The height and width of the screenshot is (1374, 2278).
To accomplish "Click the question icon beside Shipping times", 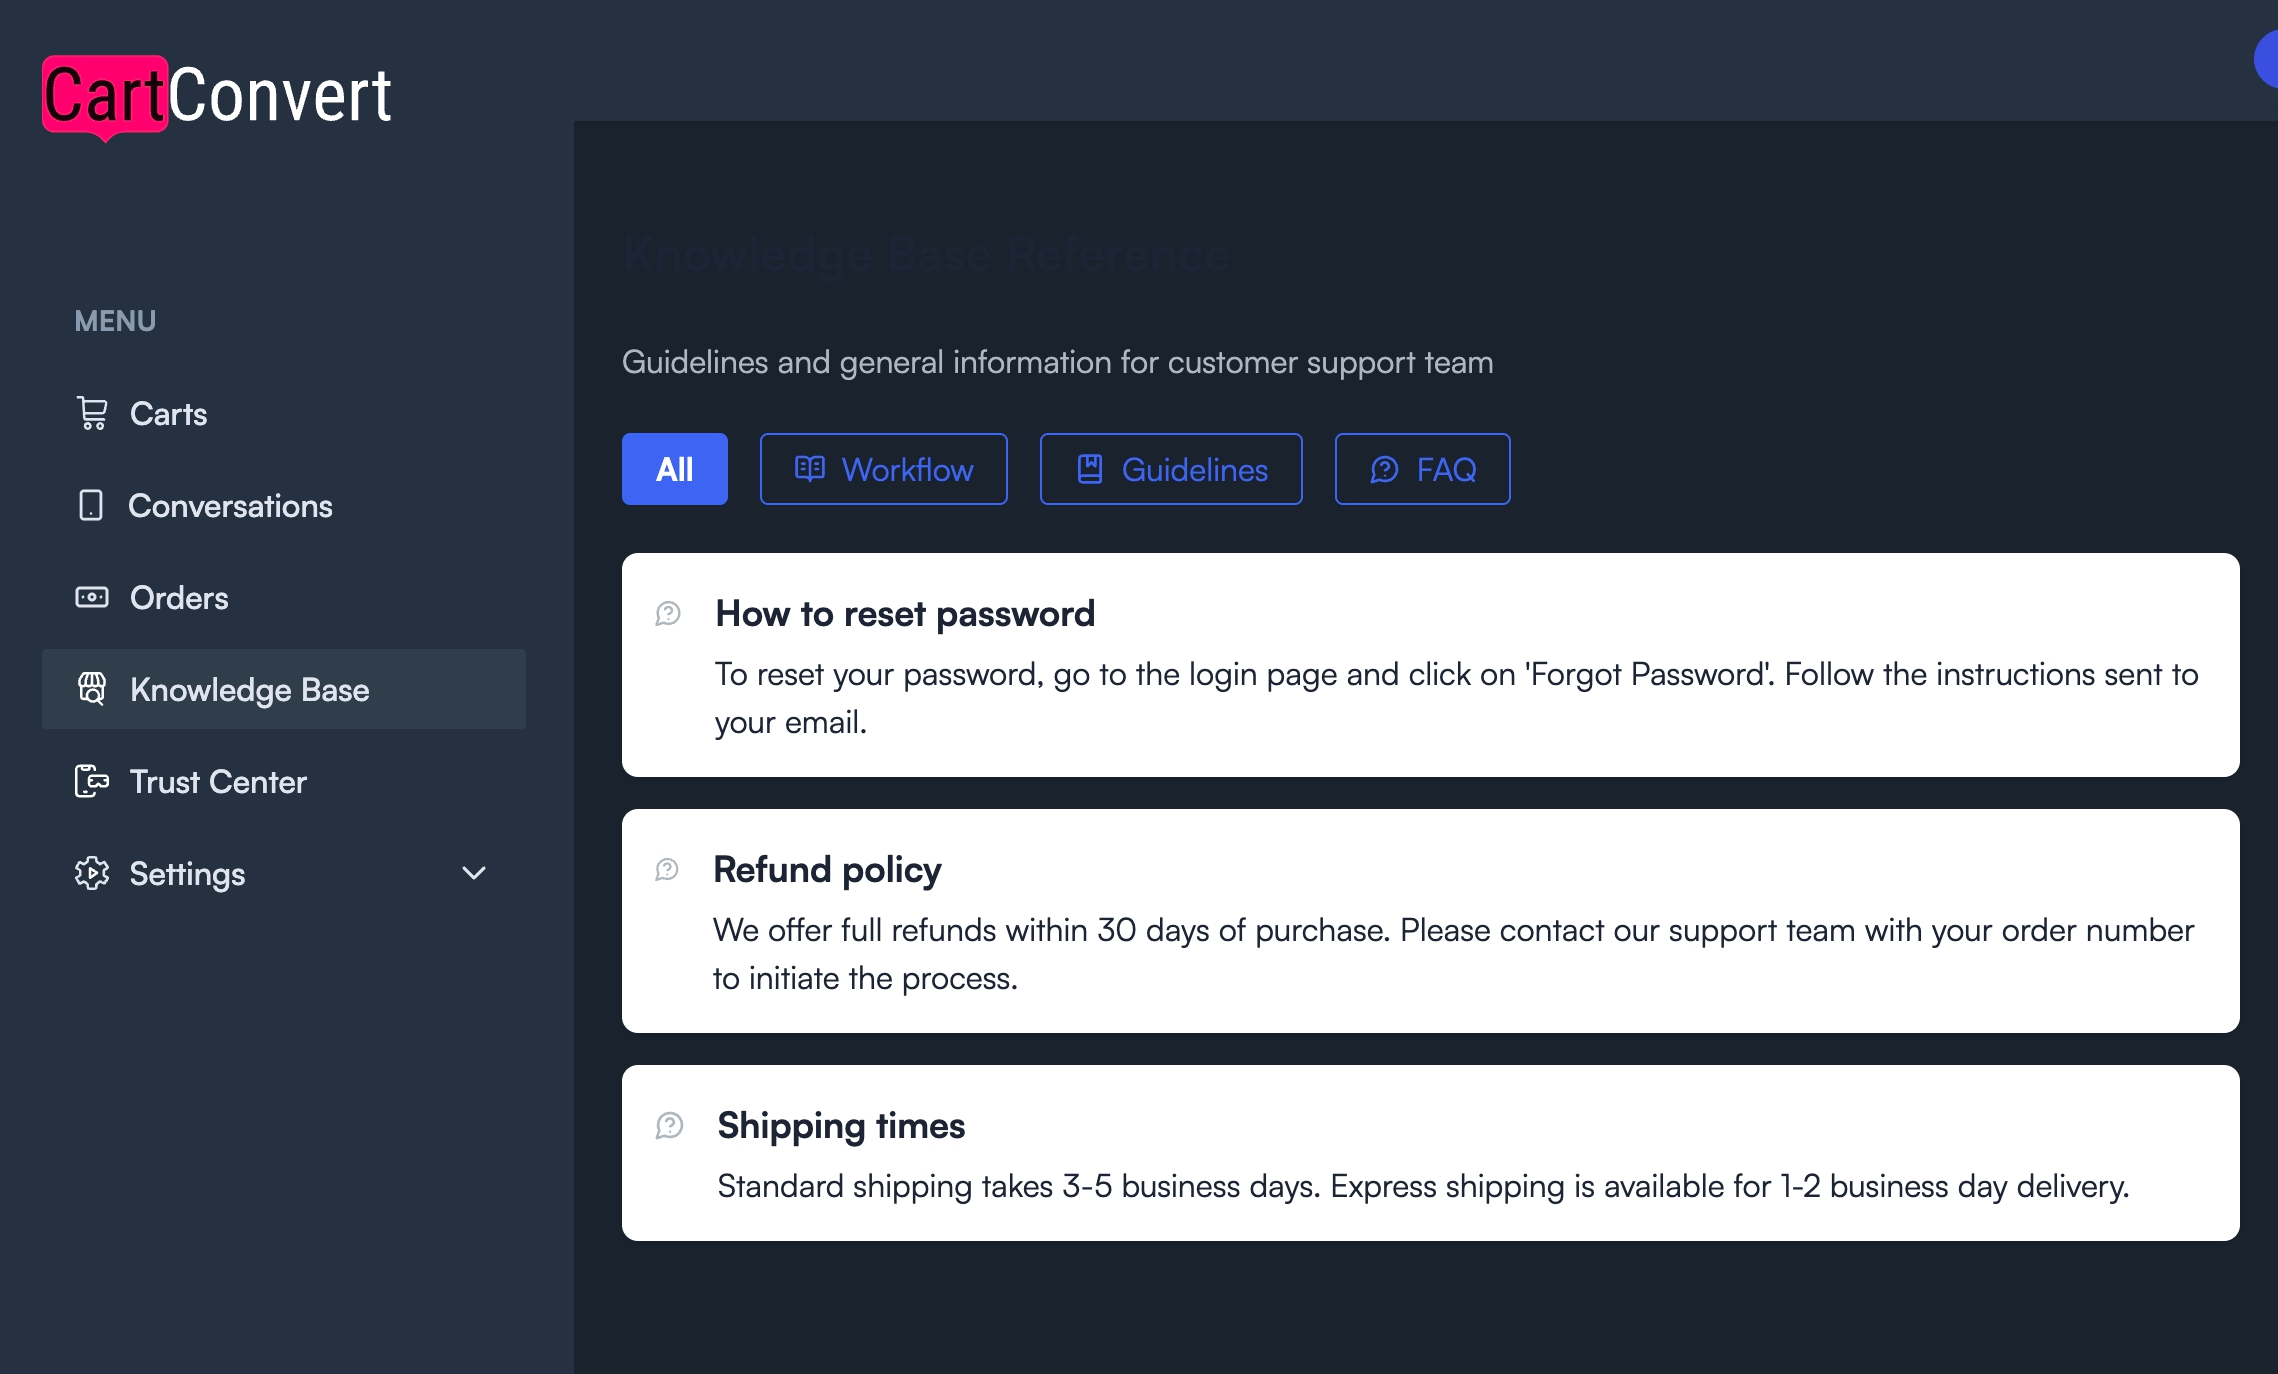I will [x=669, y=1125].
